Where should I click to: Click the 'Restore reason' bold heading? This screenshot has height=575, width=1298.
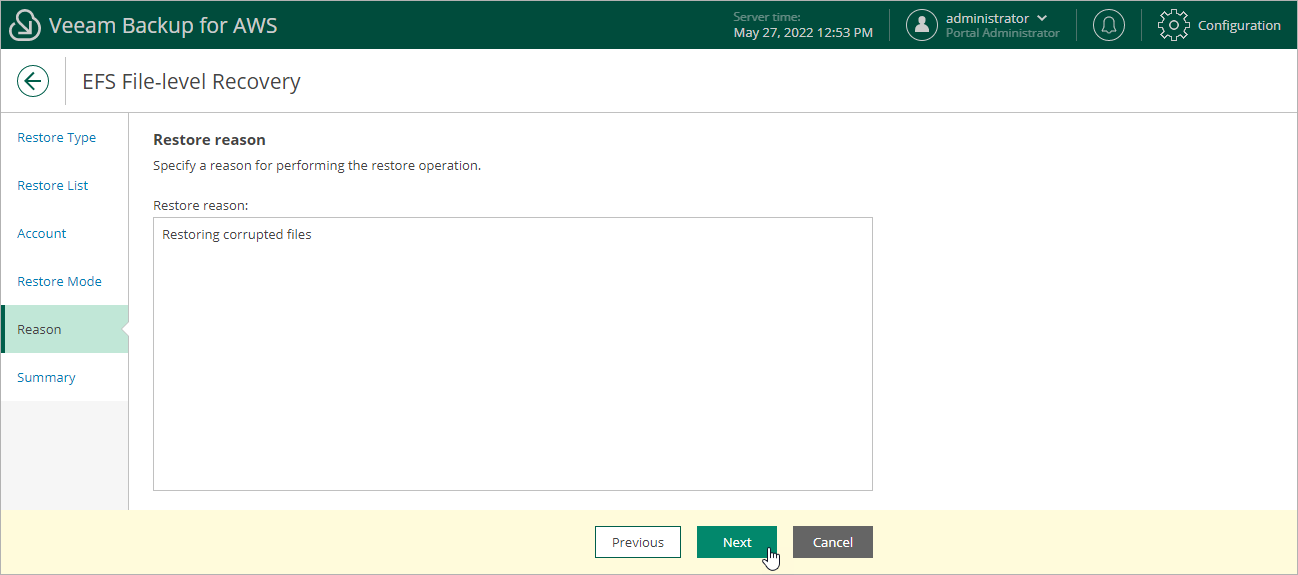(209, 140)
